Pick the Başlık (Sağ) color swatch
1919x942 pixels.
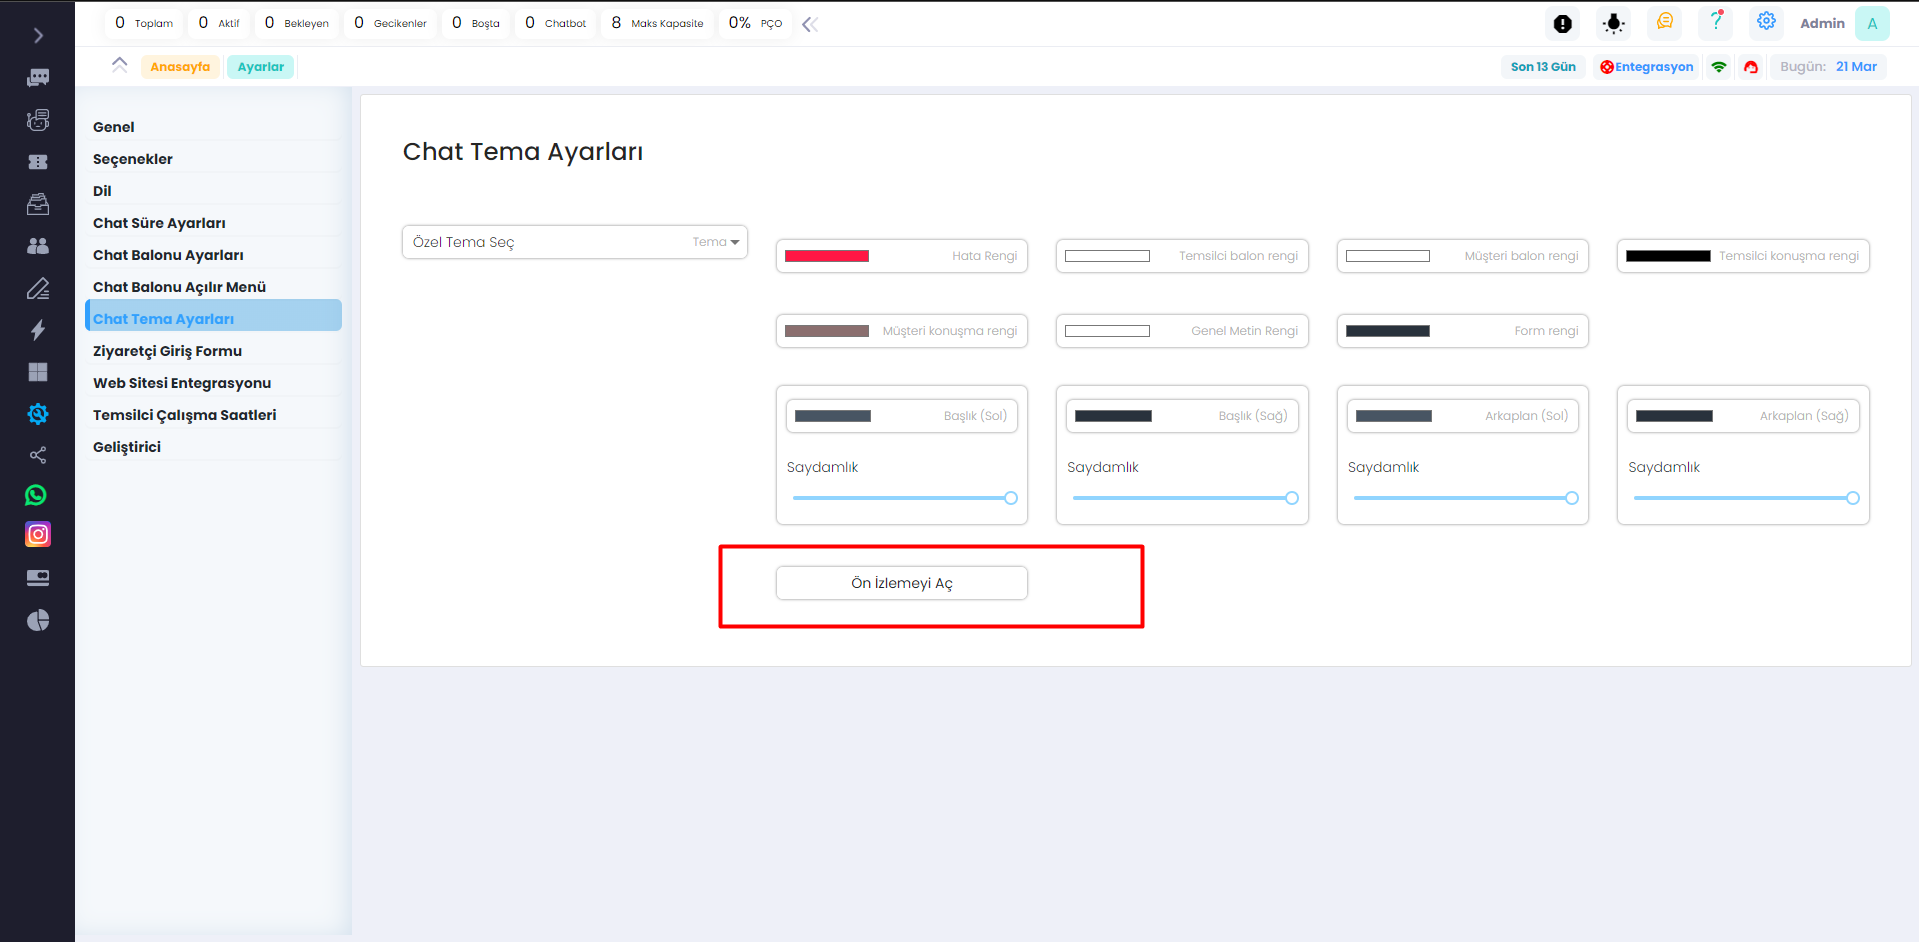tap(1113, 416)
